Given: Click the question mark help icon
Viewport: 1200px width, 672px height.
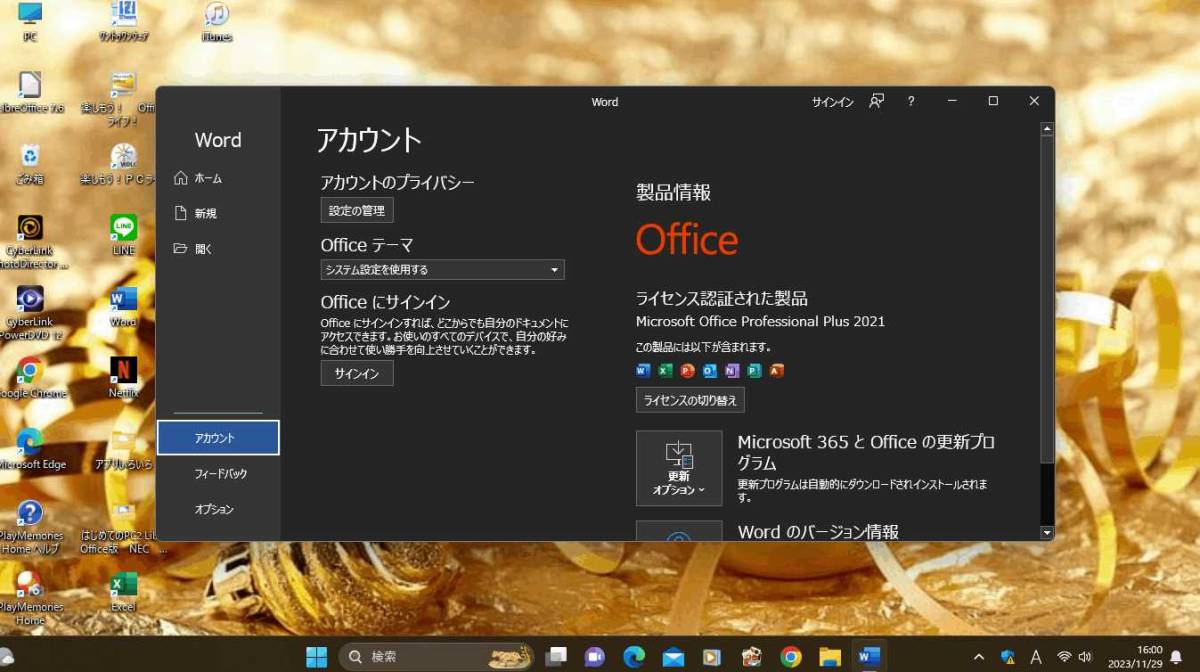Looking at the screenshot, I should point(911,101).
